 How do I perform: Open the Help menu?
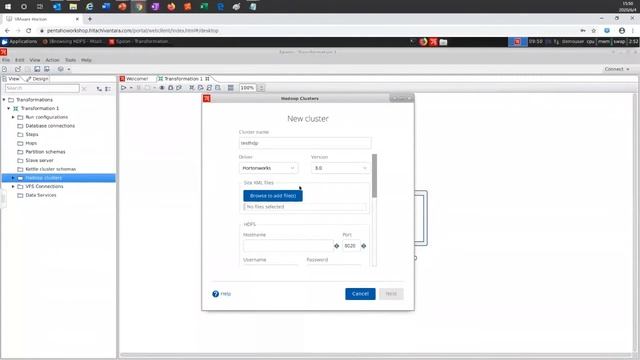tap(86, 60)
